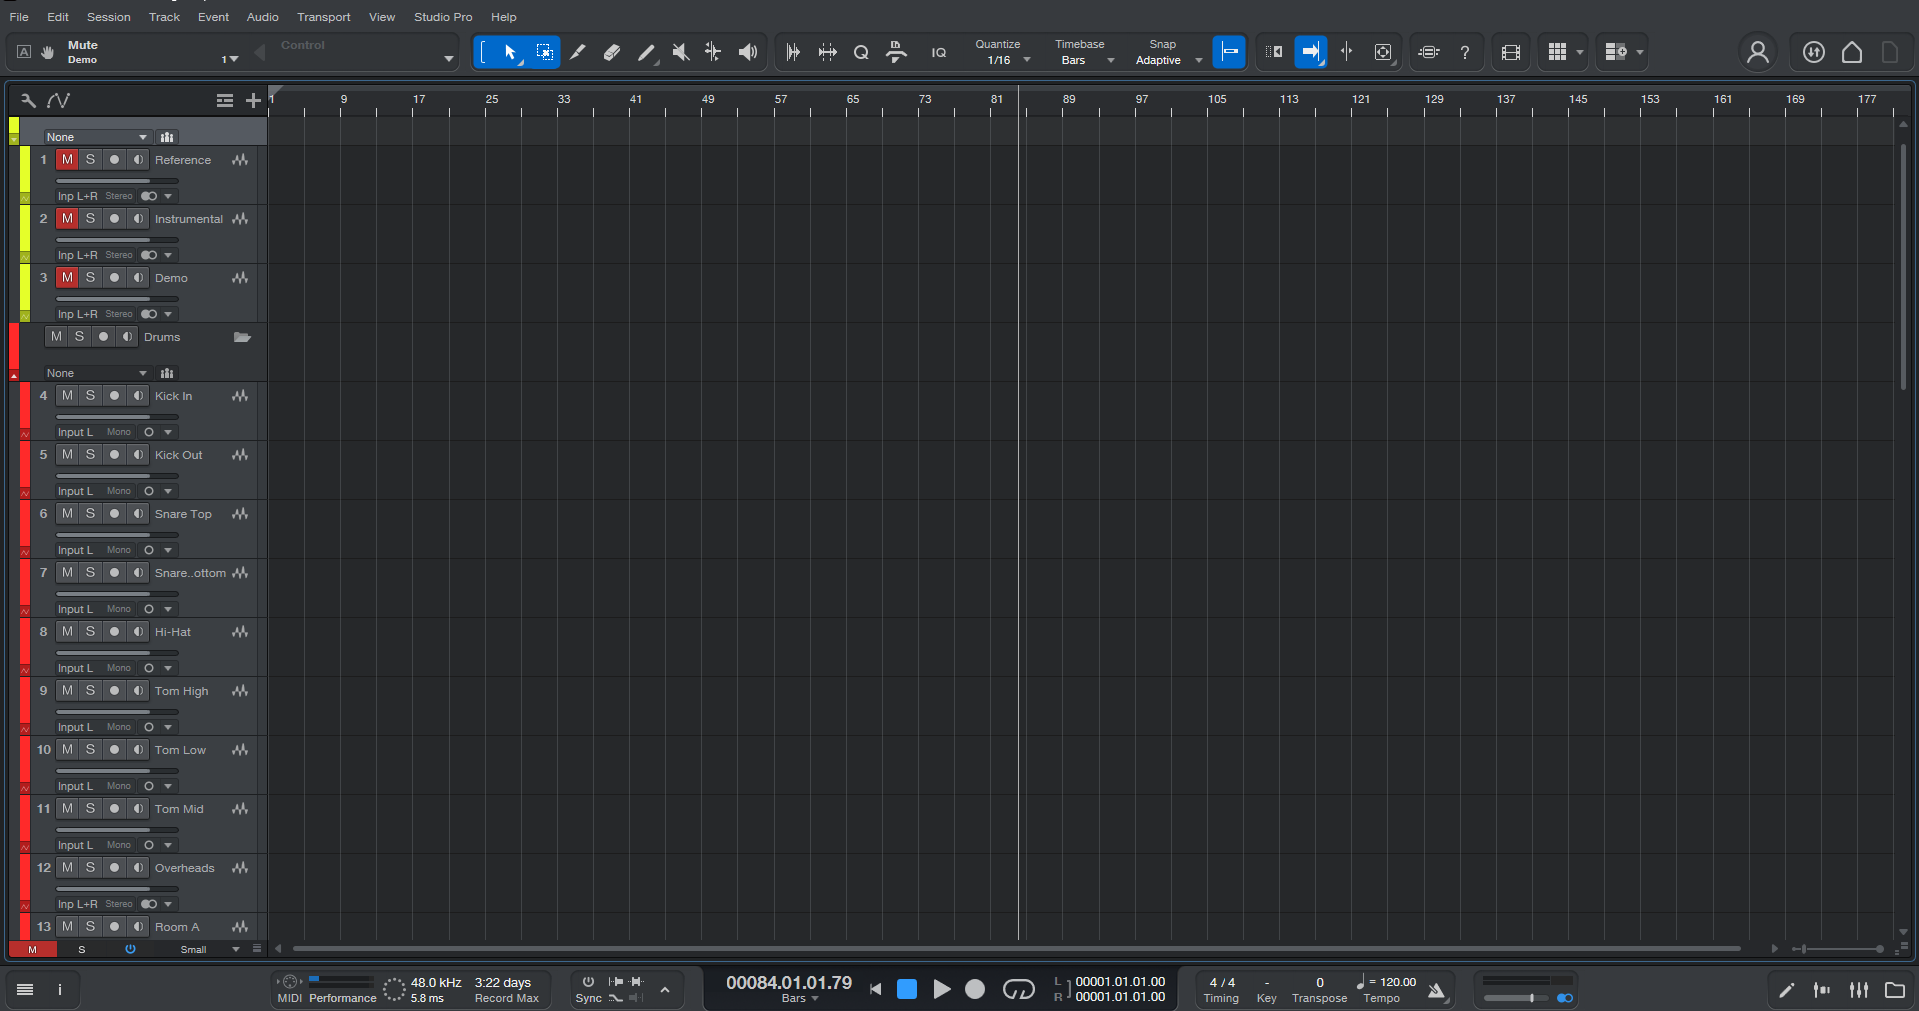Switch to the Eraser tool

pos(611,52)
